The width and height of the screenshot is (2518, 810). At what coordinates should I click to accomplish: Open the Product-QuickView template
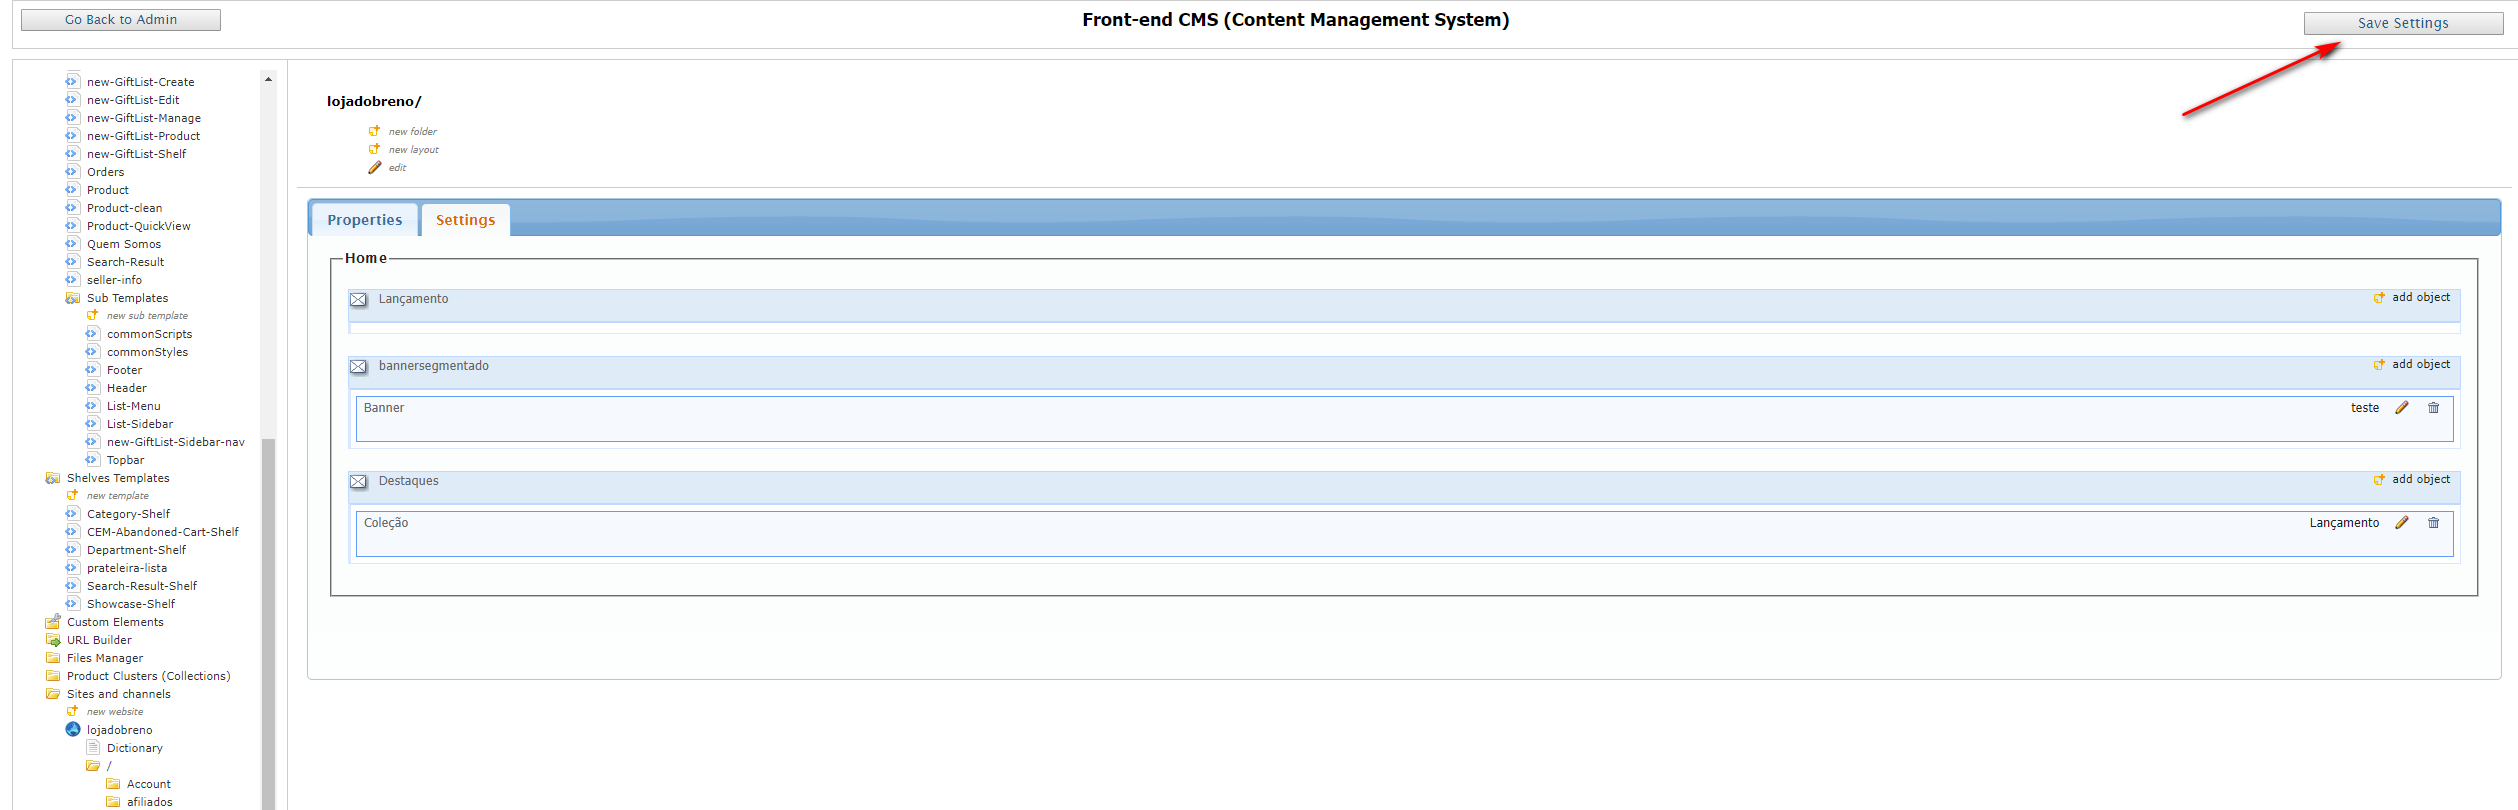[138, 226]
